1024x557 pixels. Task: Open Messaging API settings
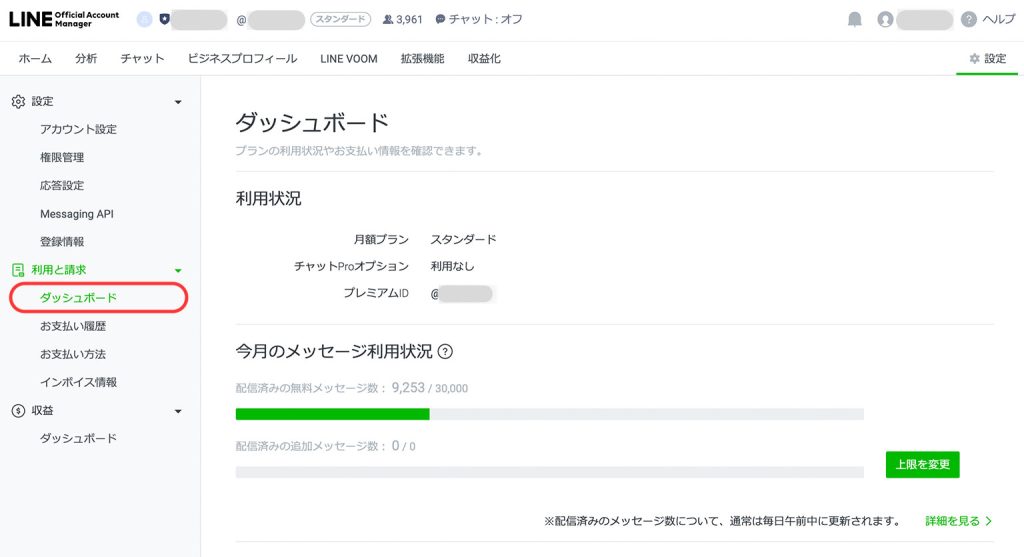pos(77,214)
